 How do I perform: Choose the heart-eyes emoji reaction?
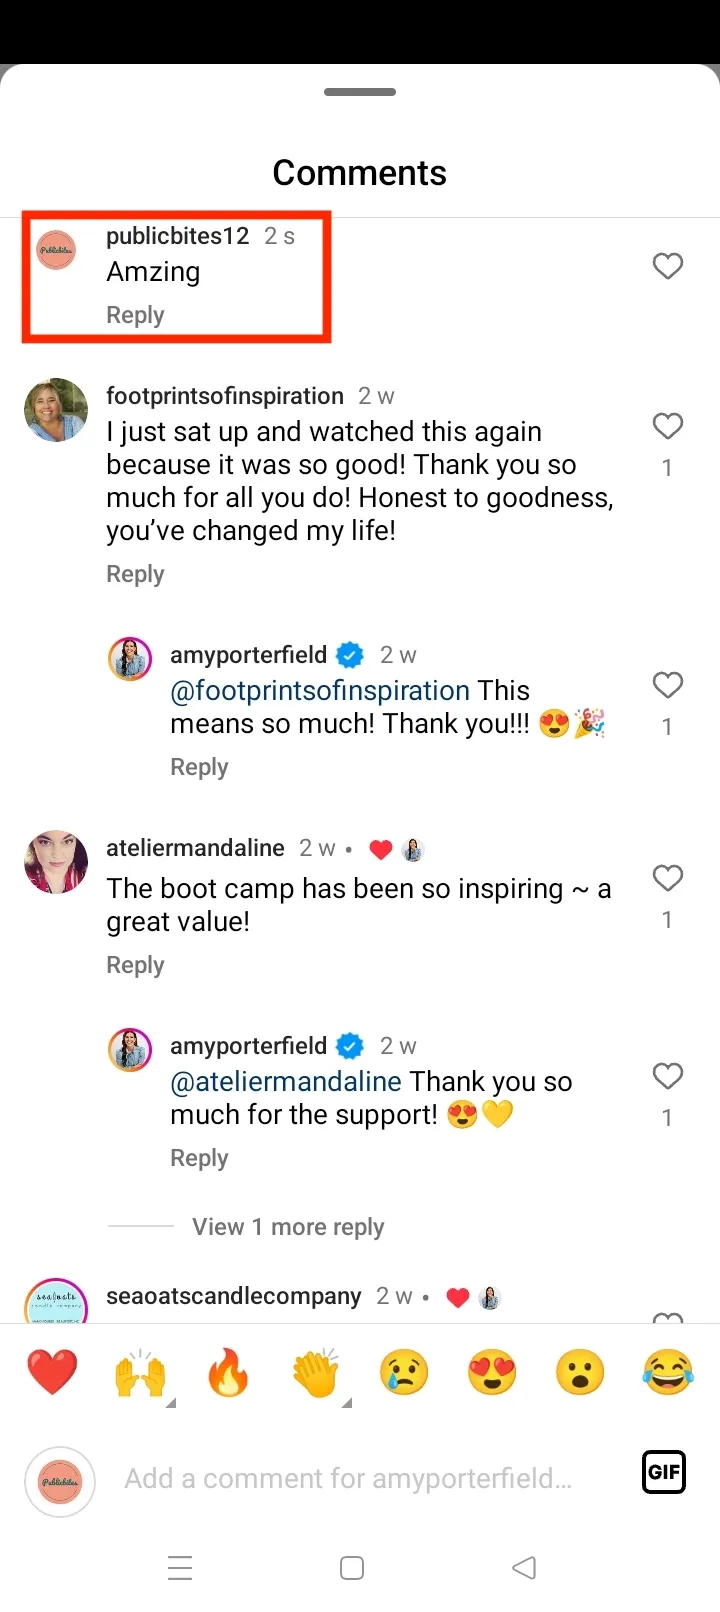pyautogui.click(x=492, y=1372)
